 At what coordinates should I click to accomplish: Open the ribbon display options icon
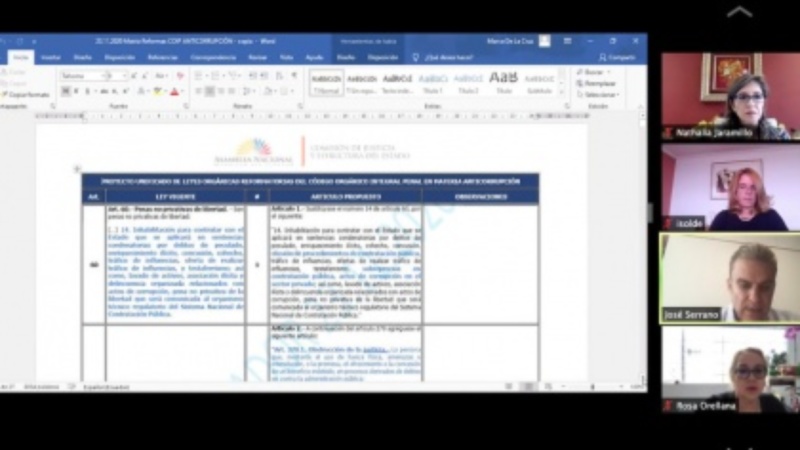click(567, 41)
